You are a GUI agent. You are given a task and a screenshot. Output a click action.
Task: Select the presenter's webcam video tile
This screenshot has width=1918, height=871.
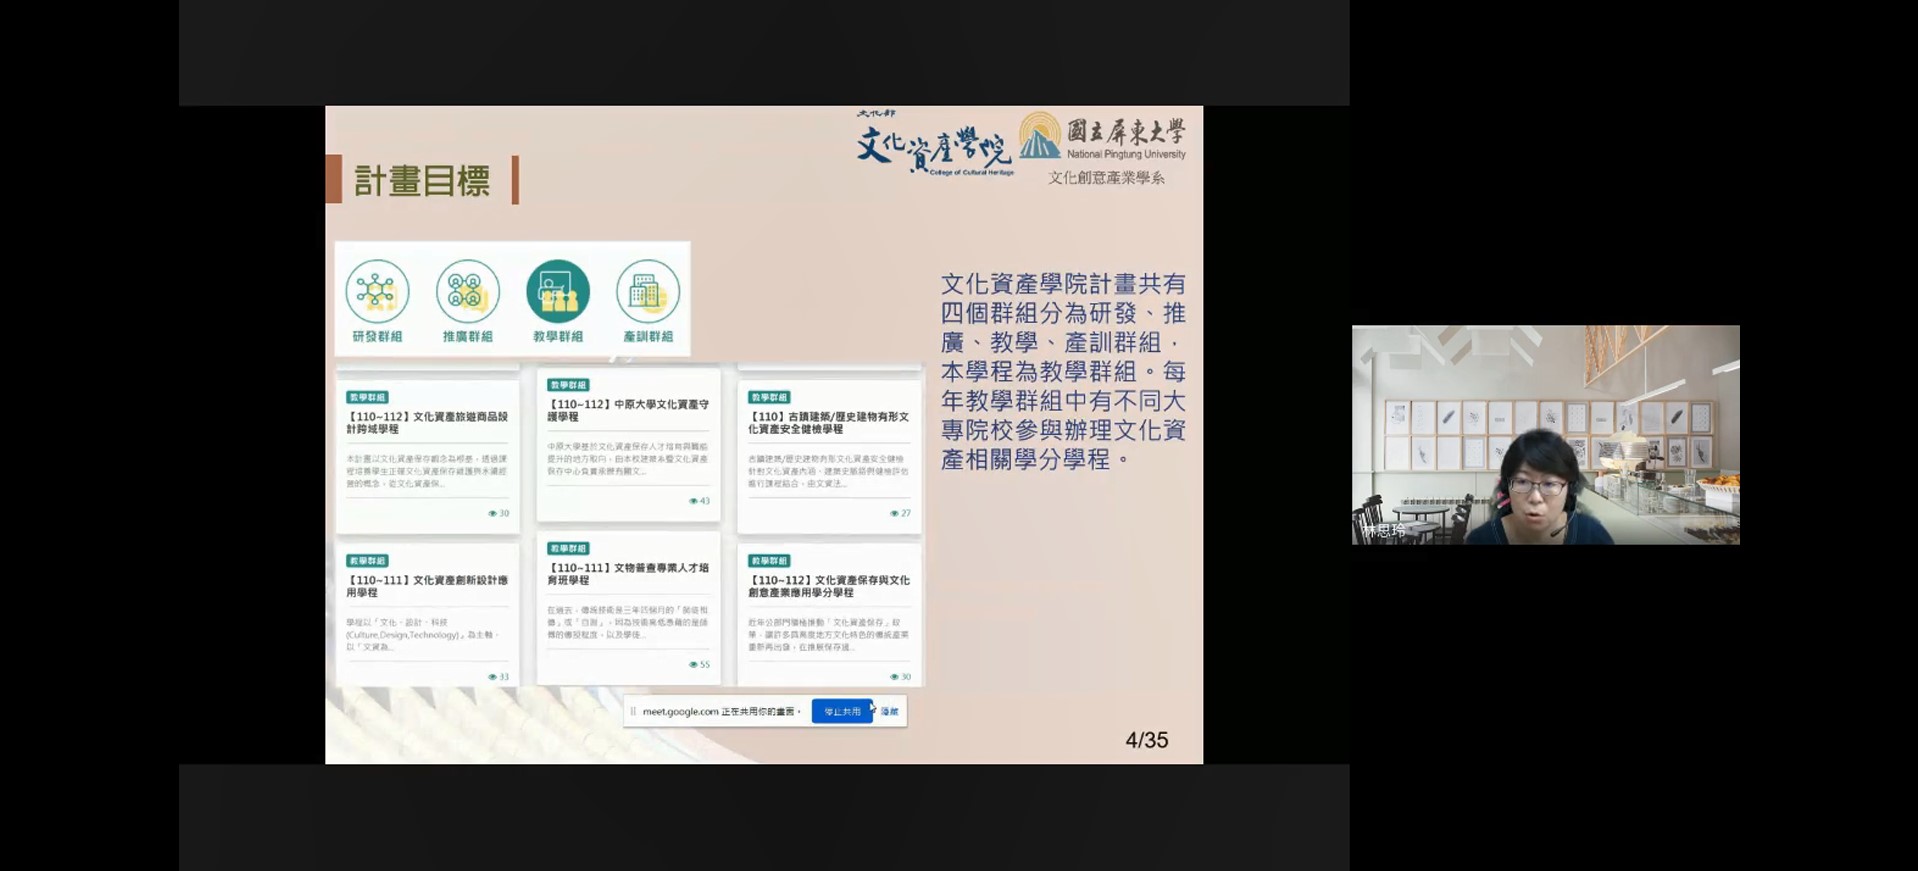click(x=1545, y=435)
